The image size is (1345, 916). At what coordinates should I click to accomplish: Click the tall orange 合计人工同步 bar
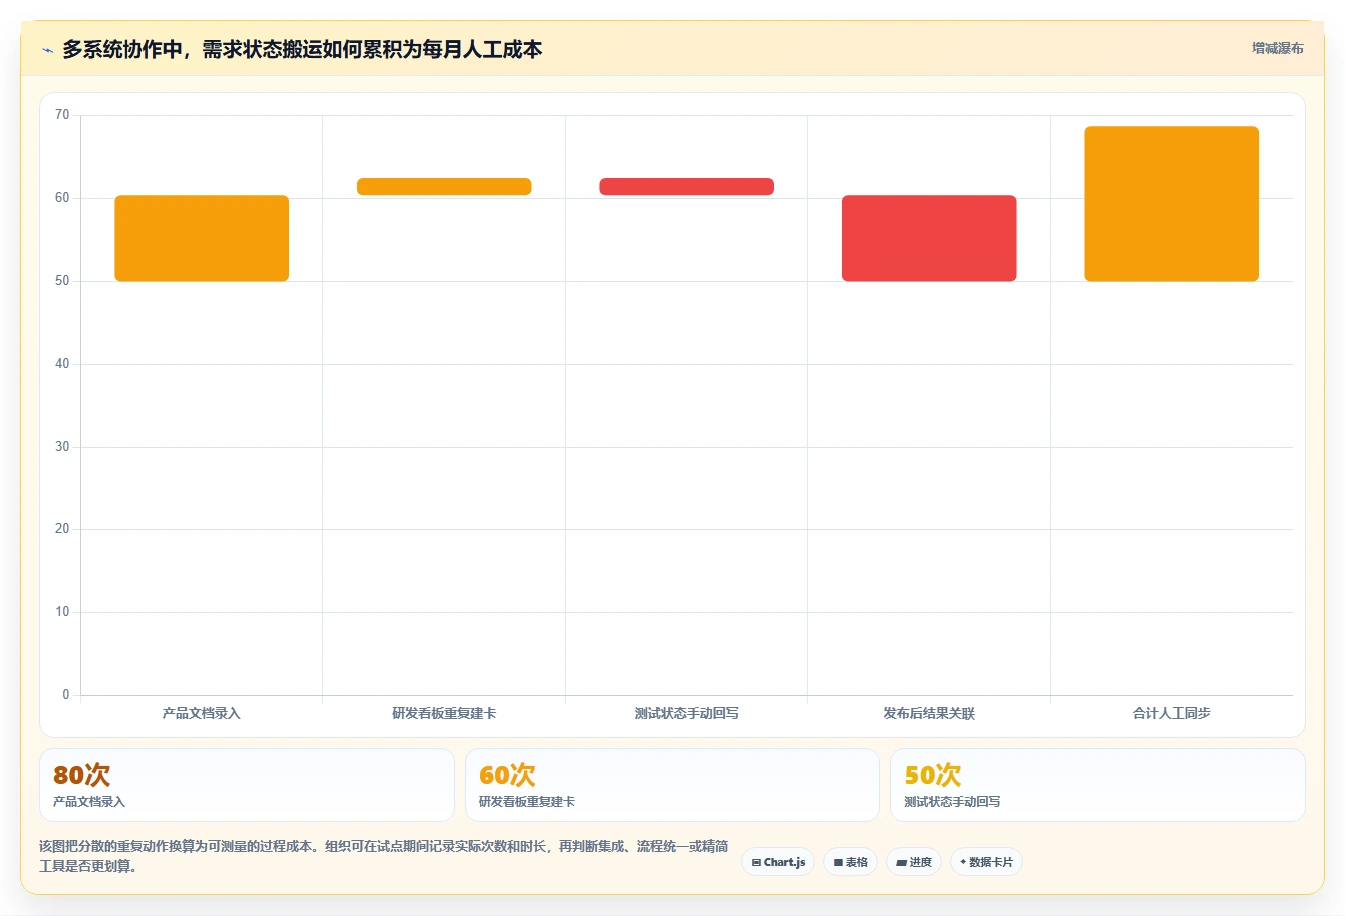(1172, 204)
